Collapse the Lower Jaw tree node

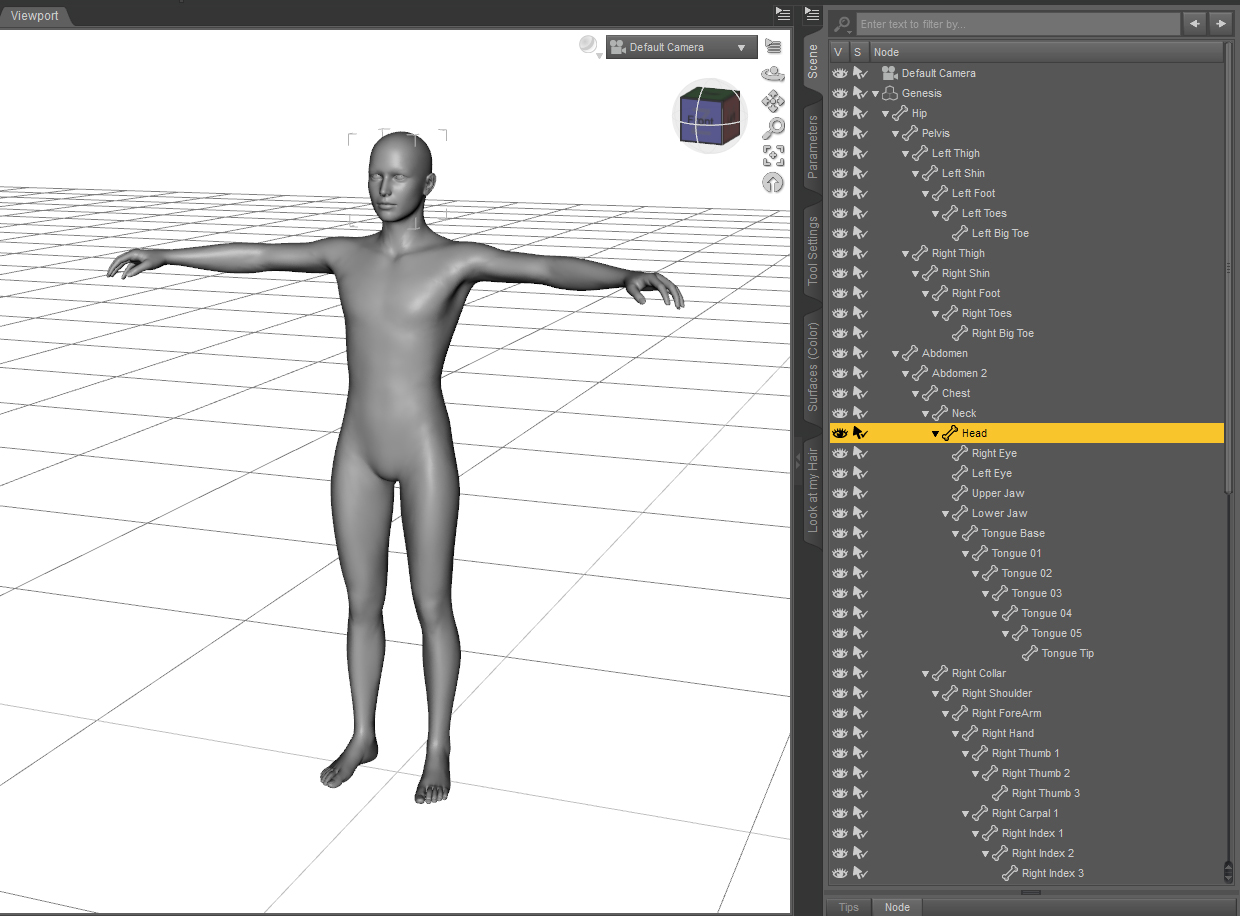(945, 513)
